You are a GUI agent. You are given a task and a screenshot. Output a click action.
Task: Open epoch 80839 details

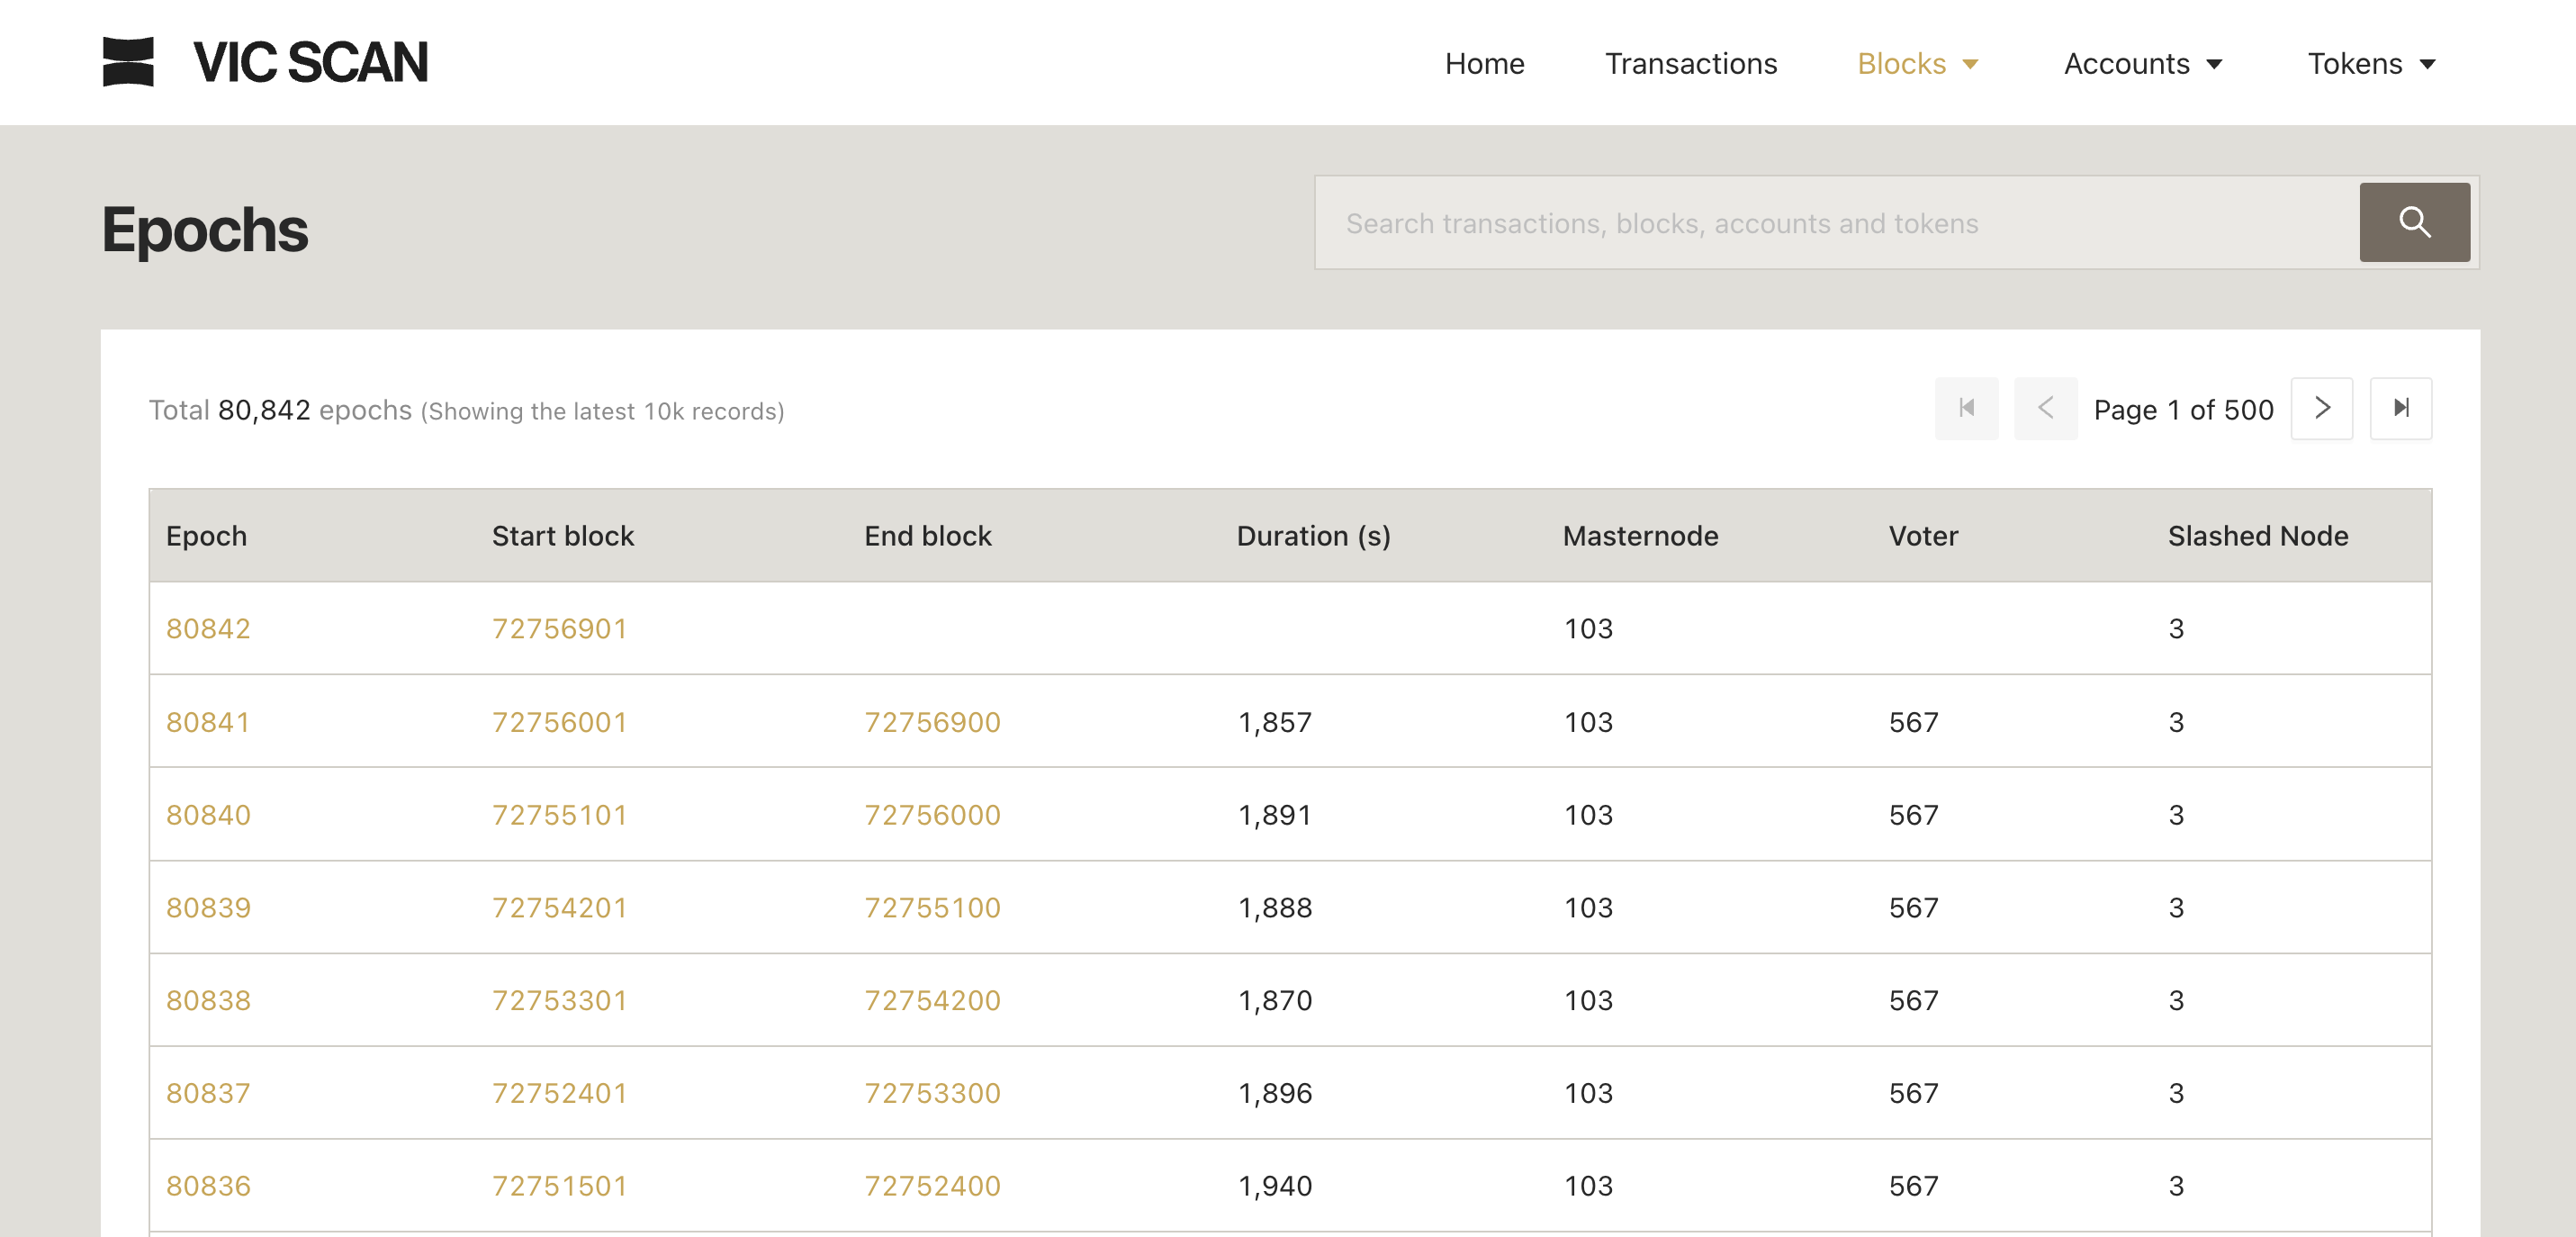[208, 908]
